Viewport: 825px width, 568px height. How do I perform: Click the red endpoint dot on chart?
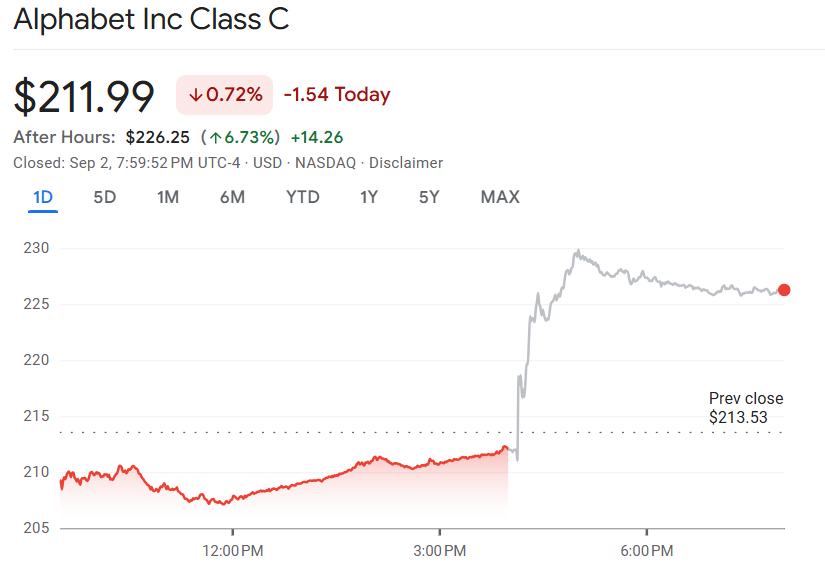(x=784, y=290)
